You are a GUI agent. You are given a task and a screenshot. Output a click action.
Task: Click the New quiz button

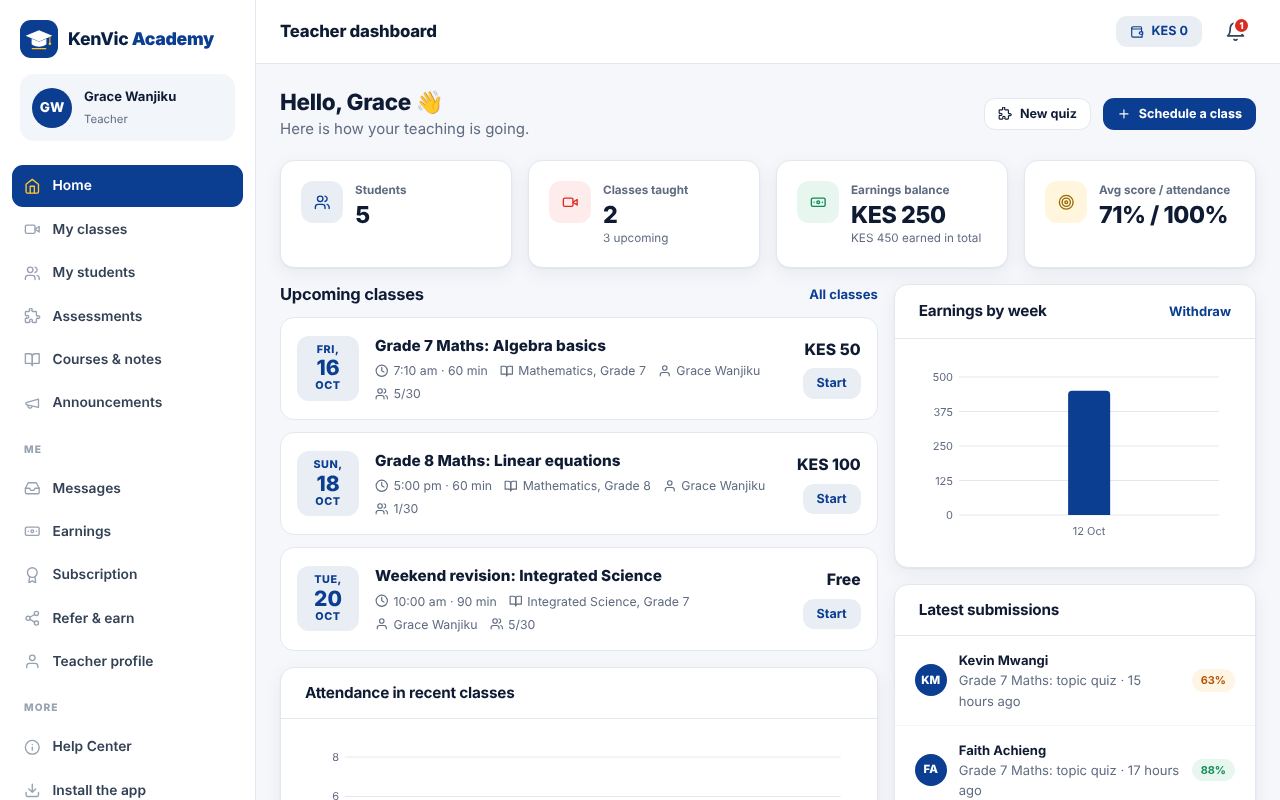point(1039,114)
